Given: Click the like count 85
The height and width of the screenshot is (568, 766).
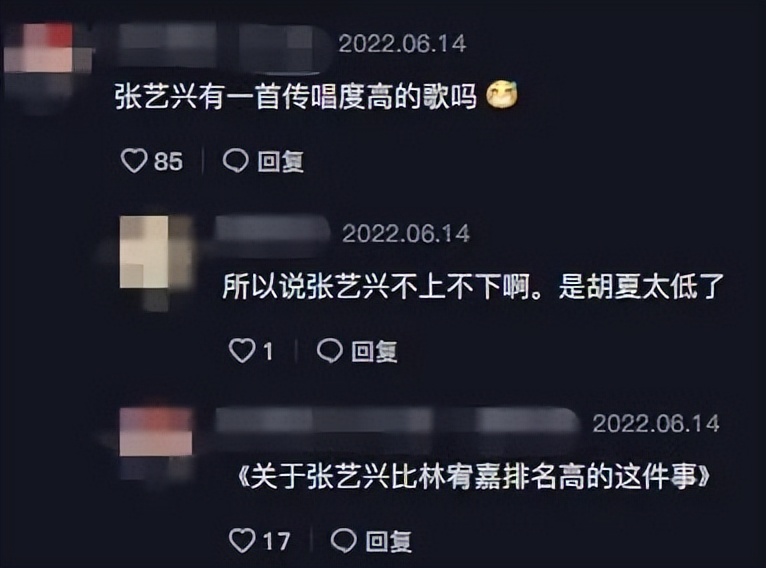Looking at the screenshot, I should [x=169, y=162].
